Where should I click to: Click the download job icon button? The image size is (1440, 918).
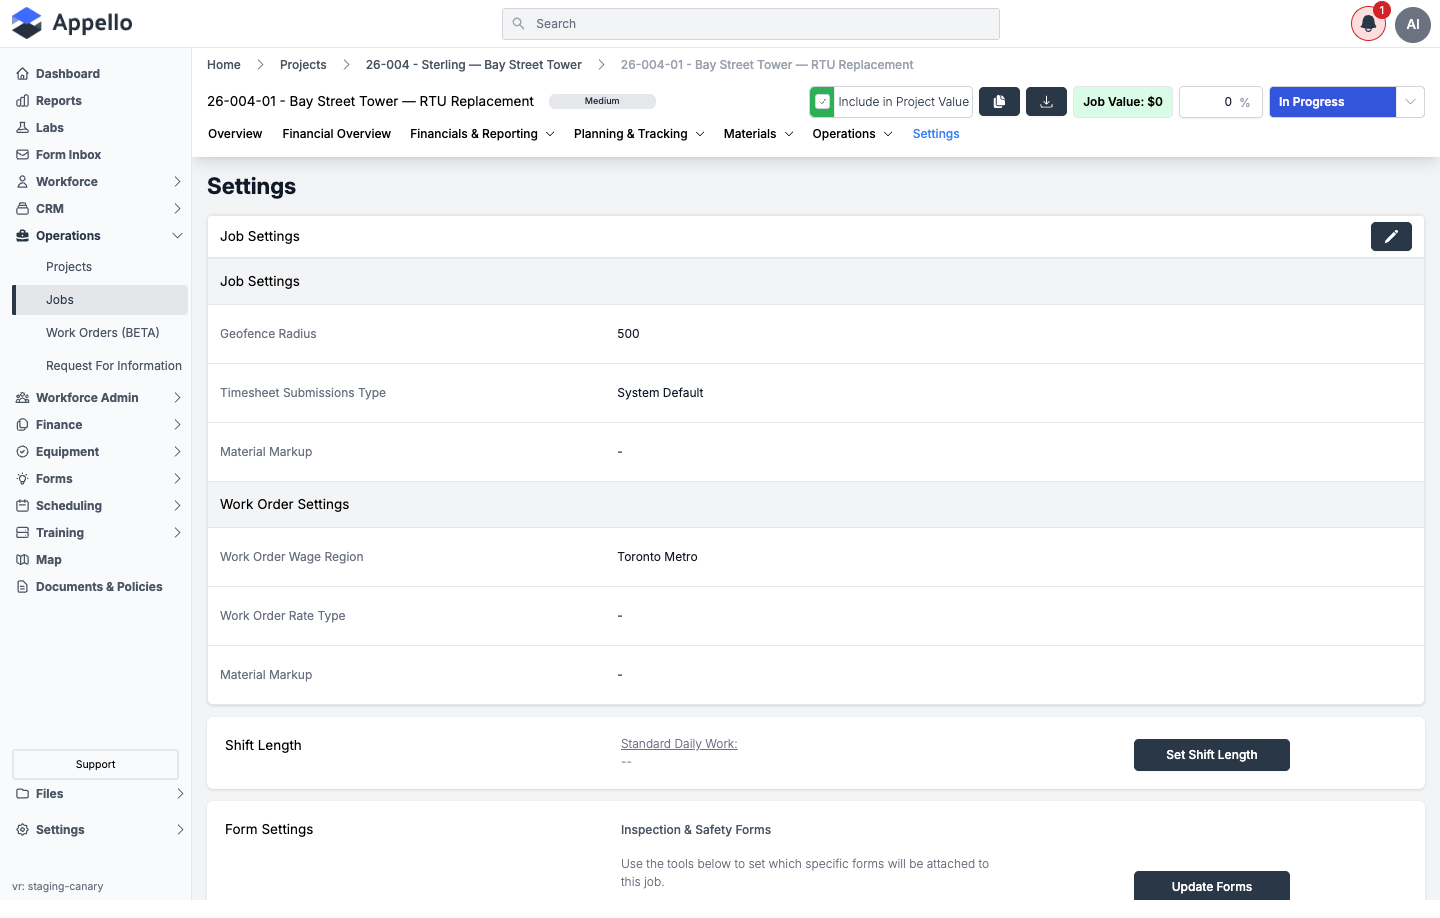1046,102
